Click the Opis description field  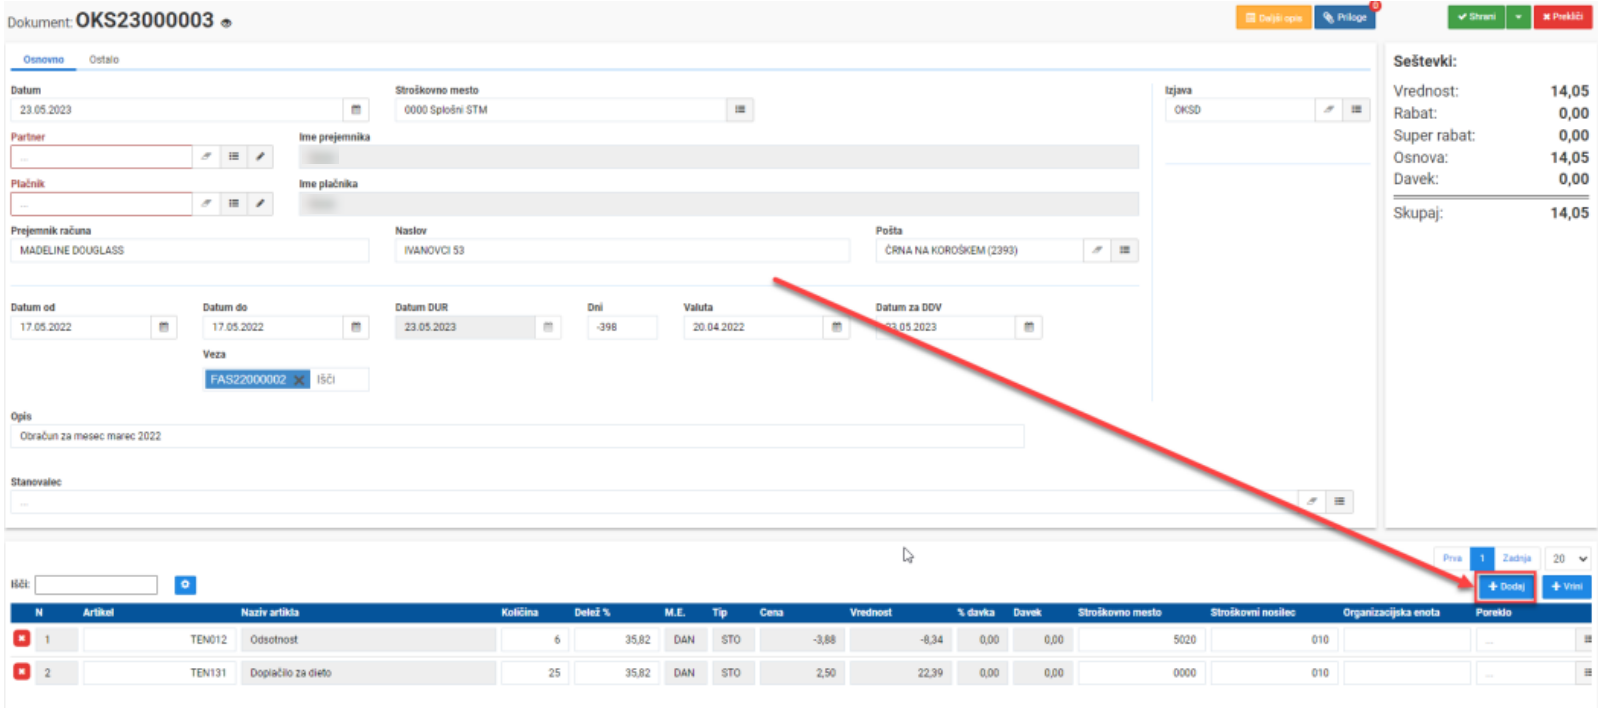(517, 436)
